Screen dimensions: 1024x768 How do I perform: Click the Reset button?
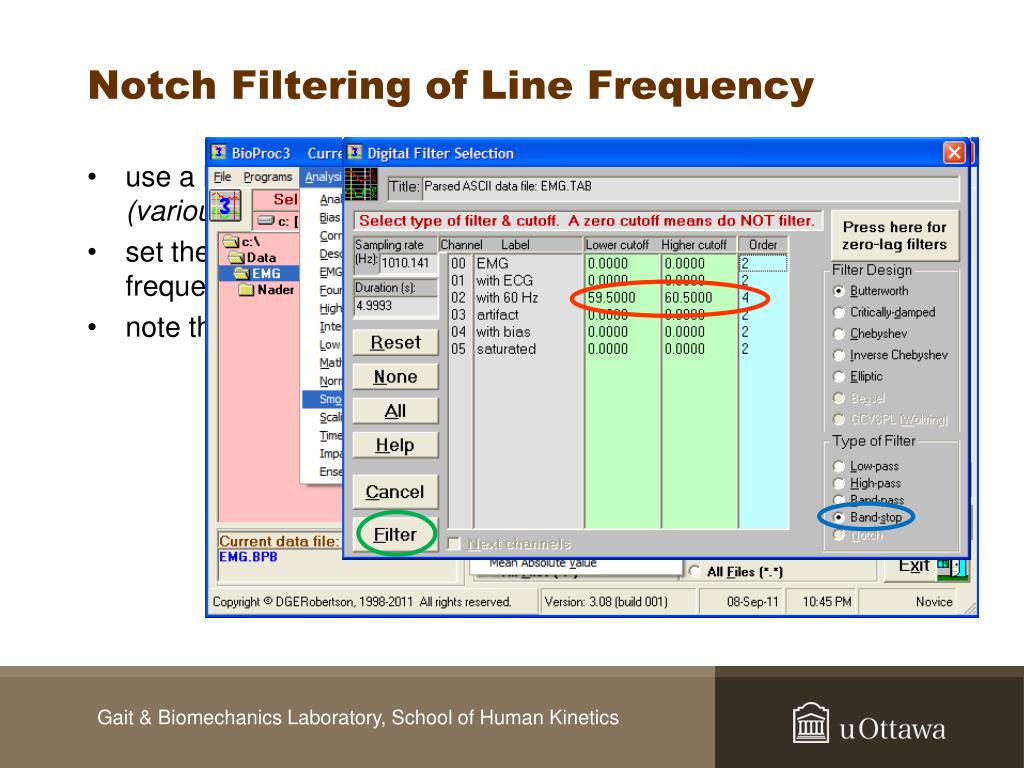click(395, 343)
